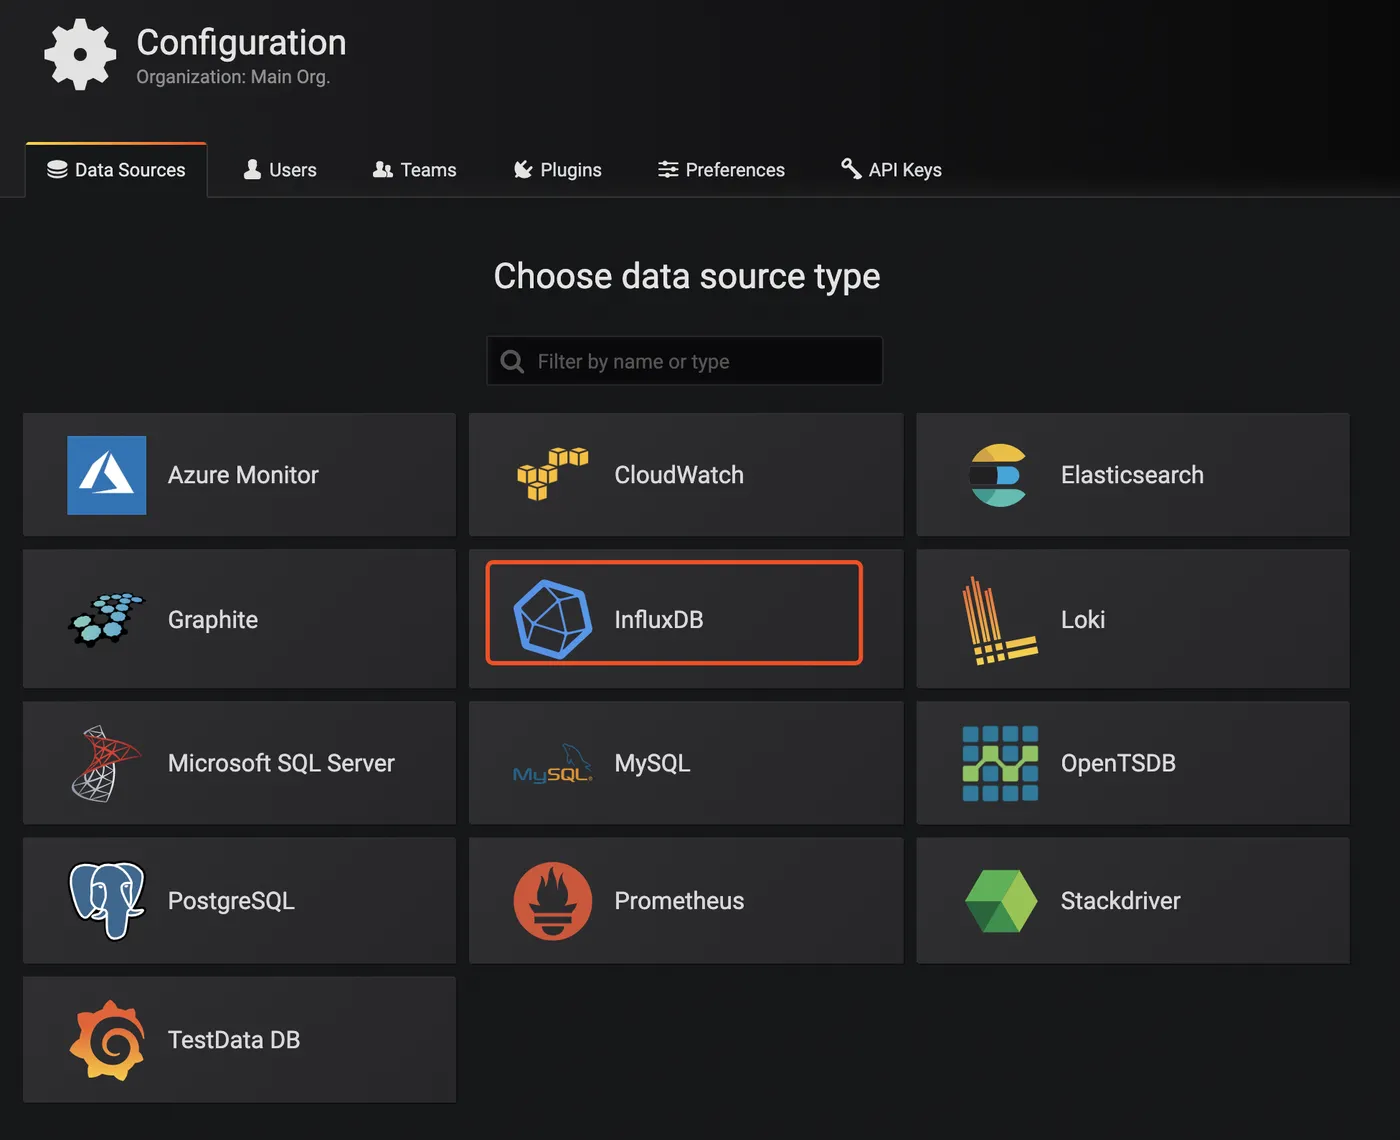Viewport: 1400px width, 1140px height.
Task: Click the PostgreSQL label text
Action: tap(231, 901)
